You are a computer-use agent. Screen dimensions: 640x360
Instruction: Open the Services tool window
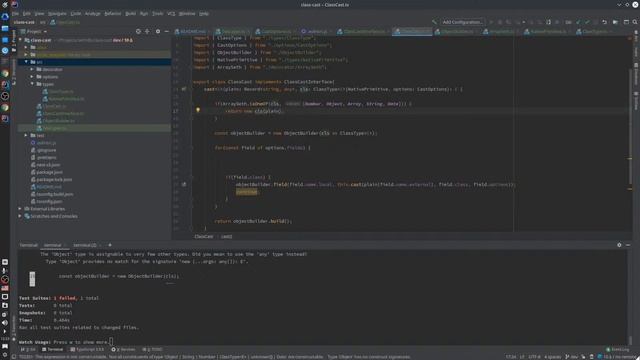[123, 350]
